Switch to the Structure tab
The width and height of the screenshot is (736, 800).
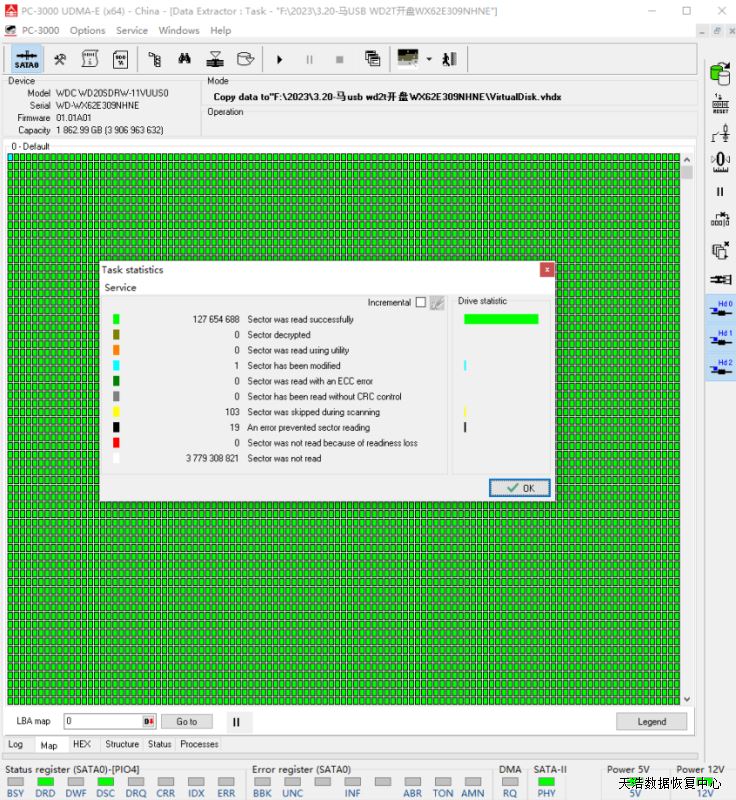[x=122, y=744]
